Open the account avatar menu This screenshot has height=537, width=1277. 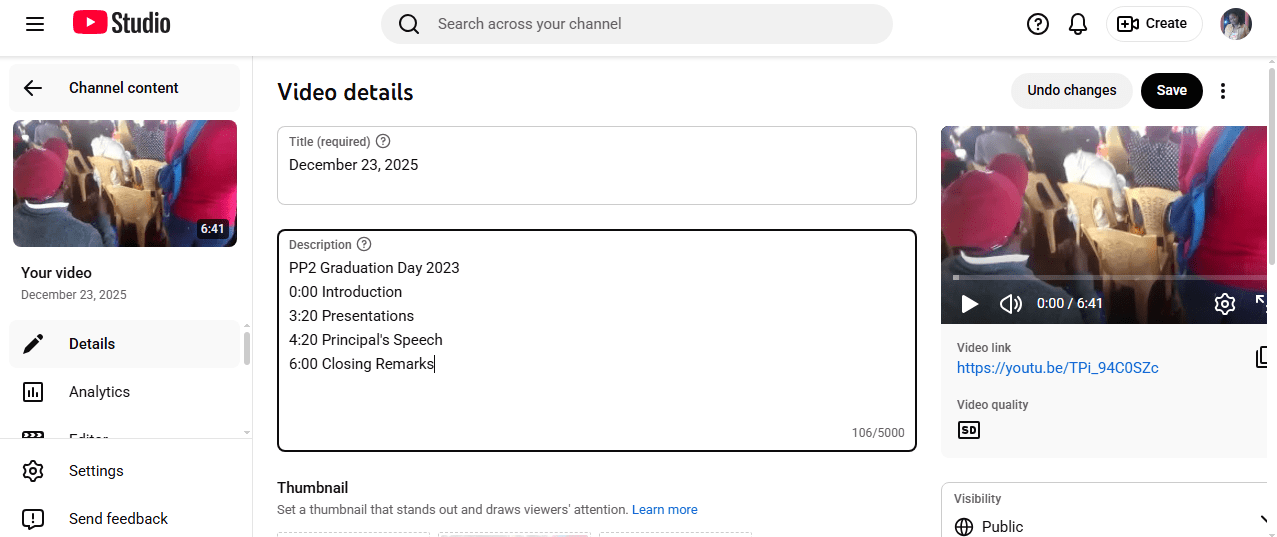(1236, 24)
